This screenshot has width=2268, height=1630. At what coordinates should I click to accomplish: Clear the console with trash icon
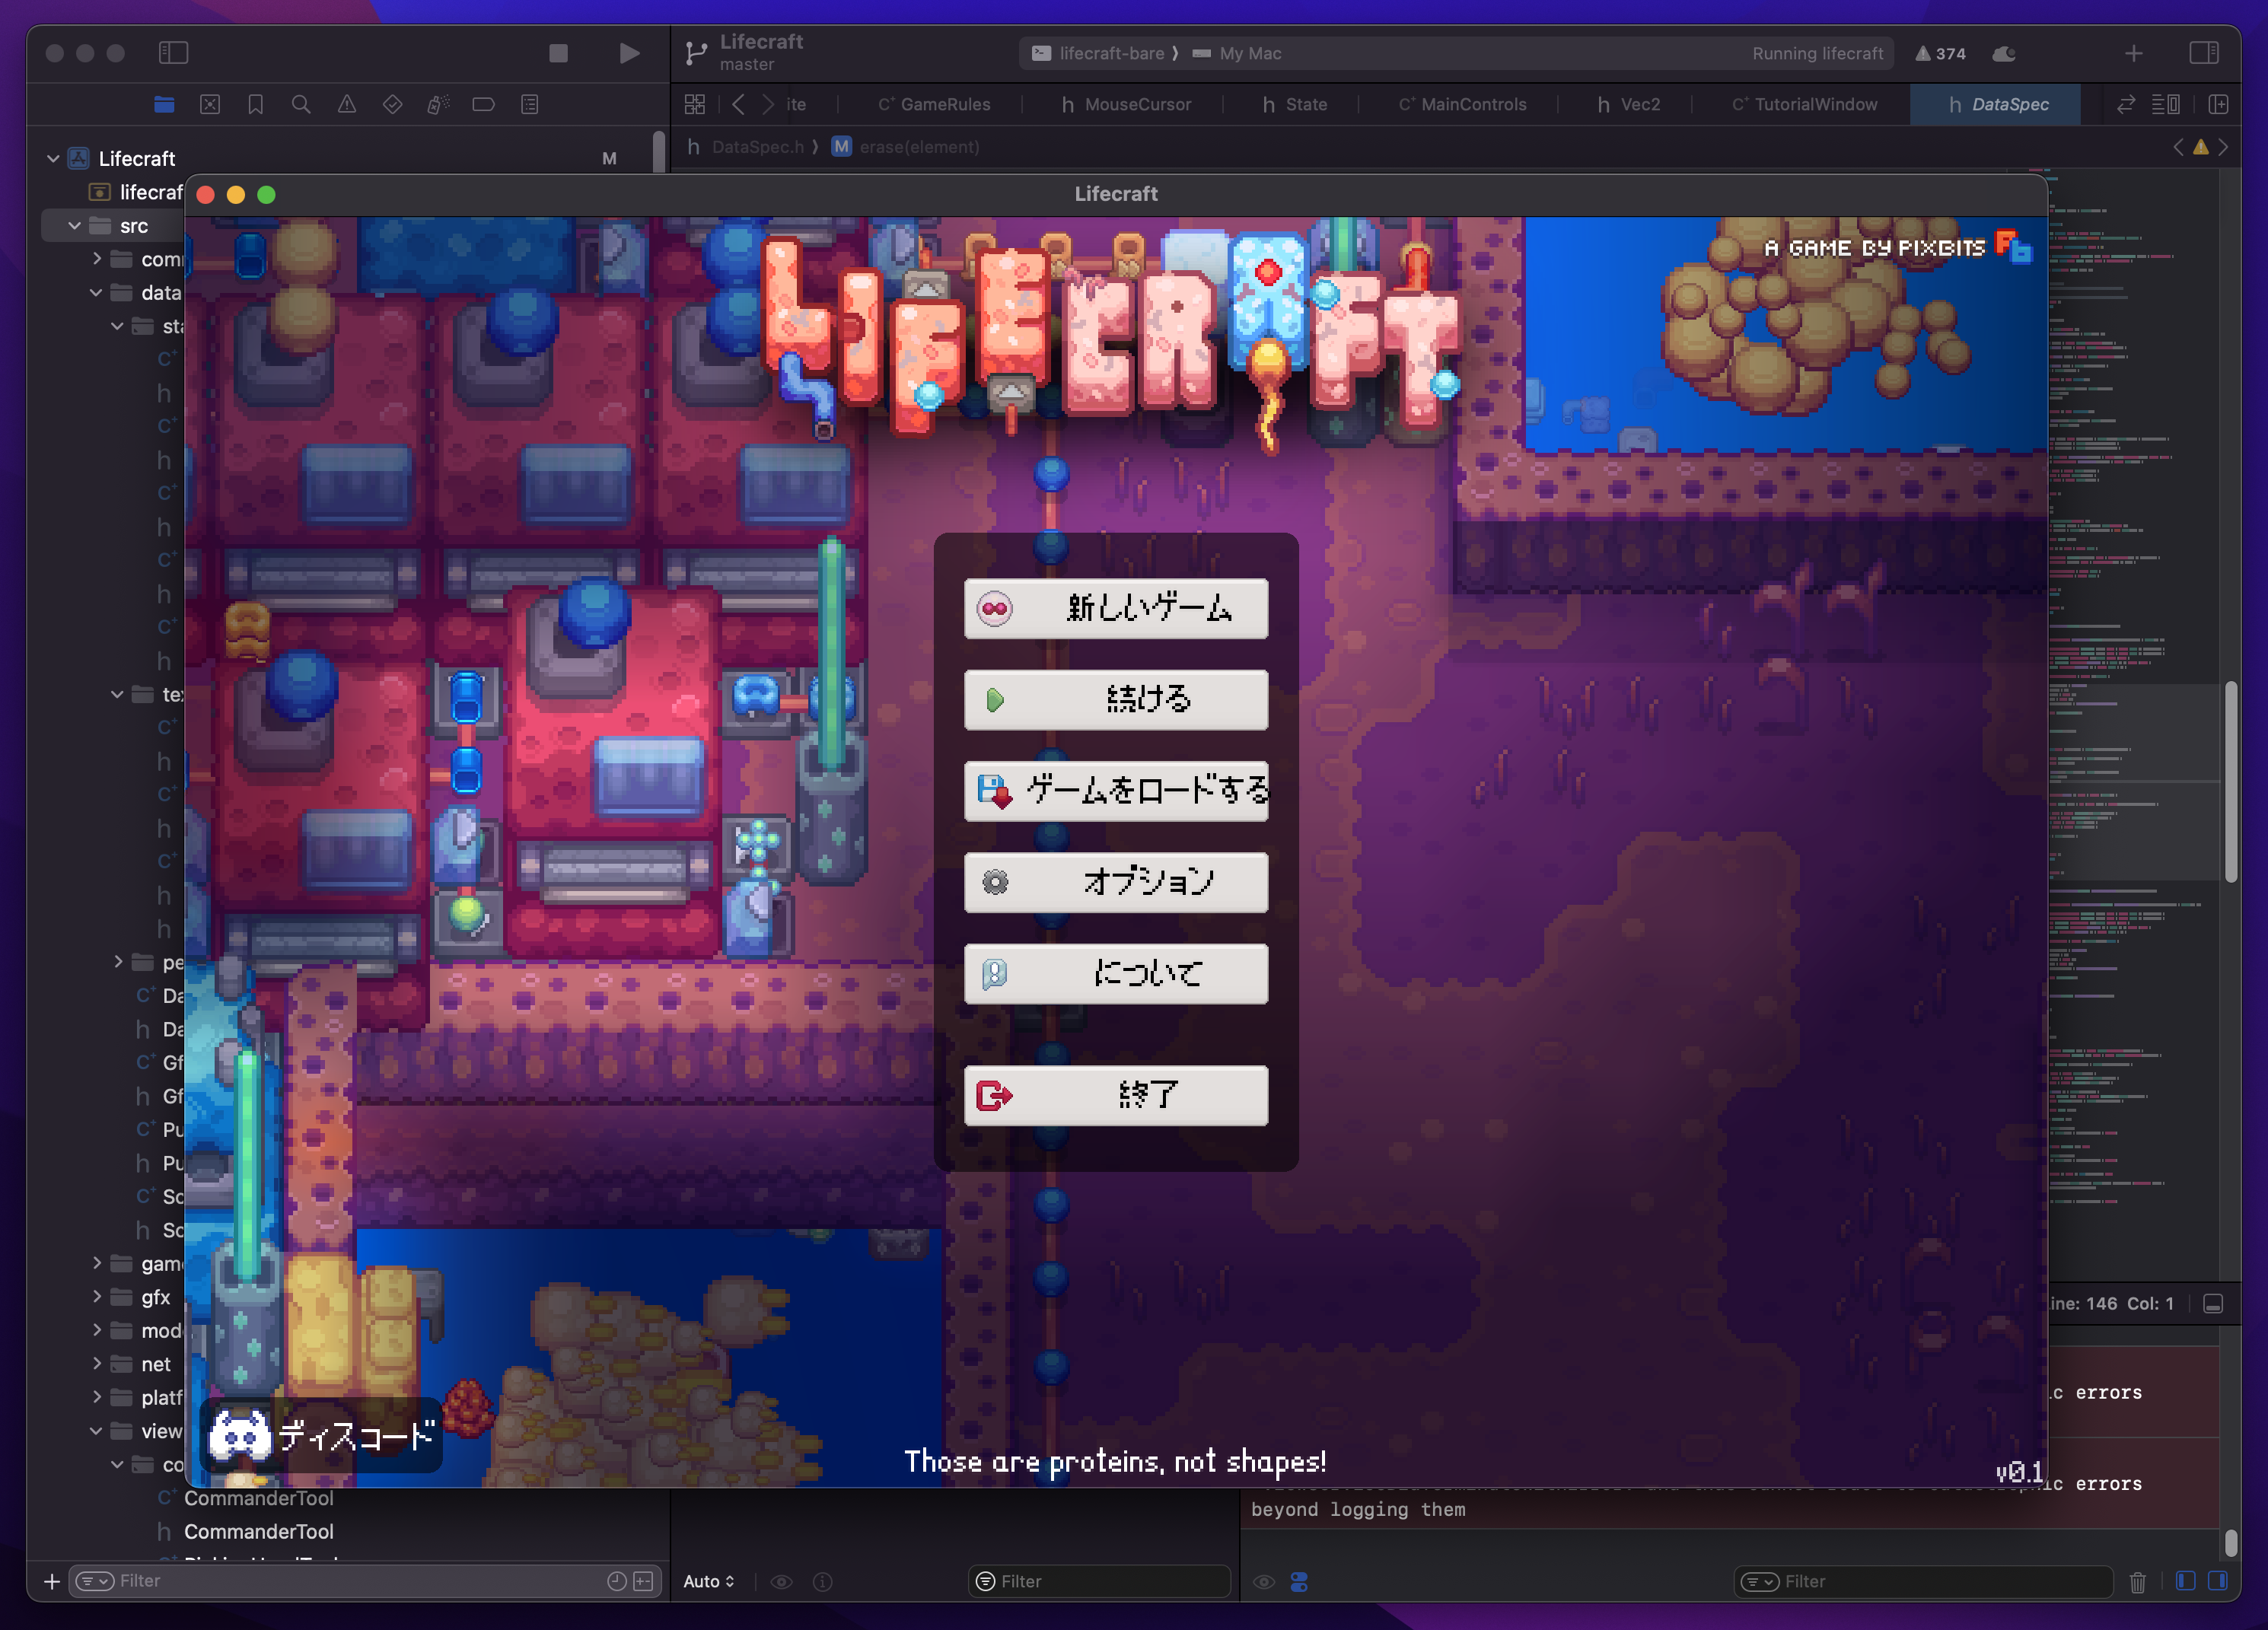(2137, 1581)
